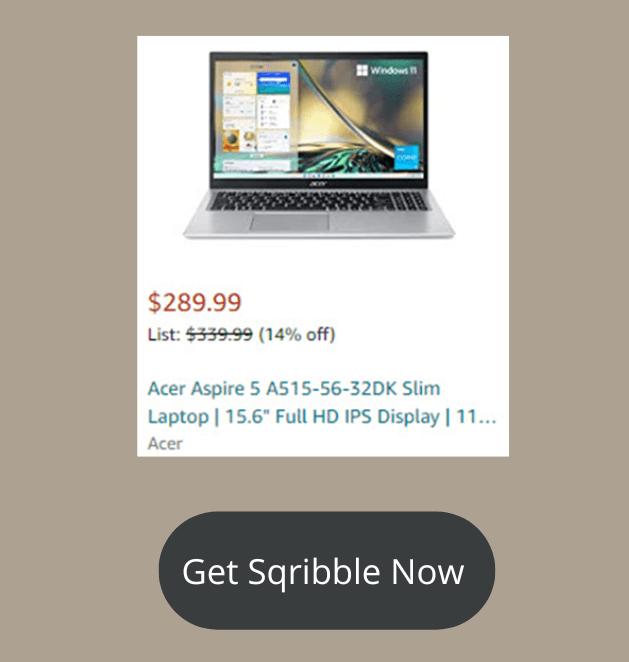Open the Acer Aspire 5 A515-56-32DK Slim link

[x=294, y=388]
